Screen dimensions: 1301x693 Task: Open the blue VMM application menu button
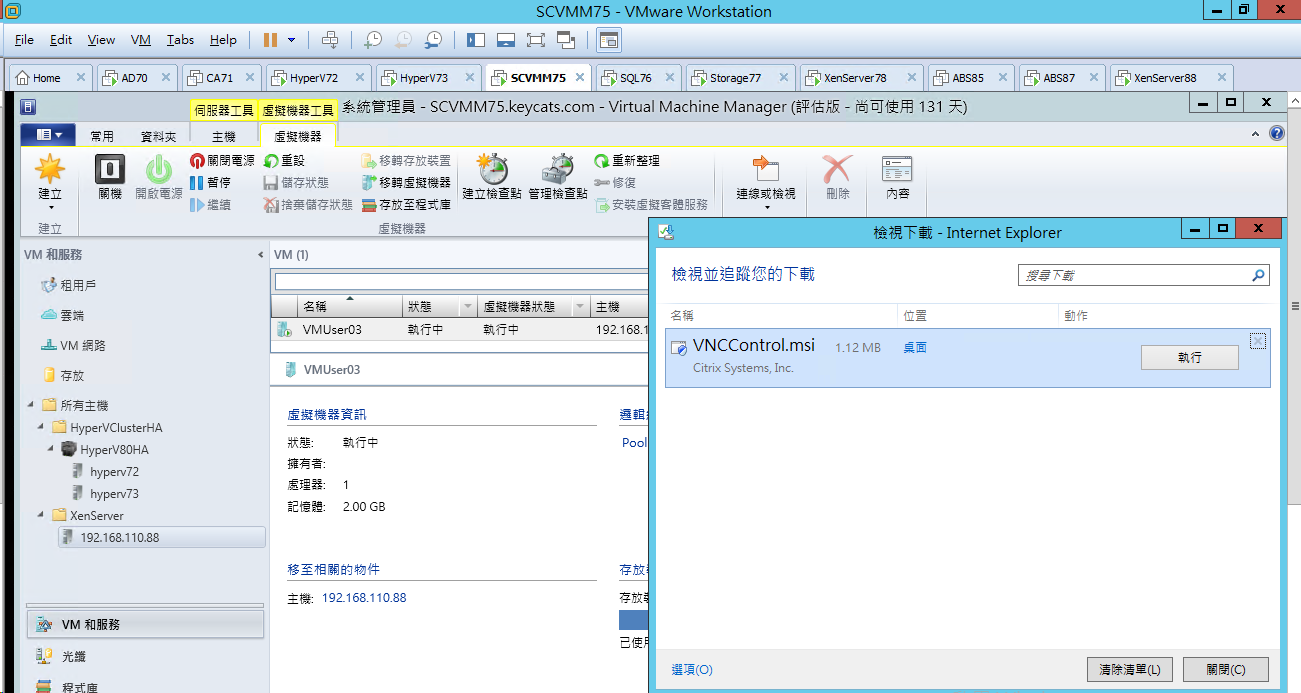pyautogui.click(x=47, y=135)
